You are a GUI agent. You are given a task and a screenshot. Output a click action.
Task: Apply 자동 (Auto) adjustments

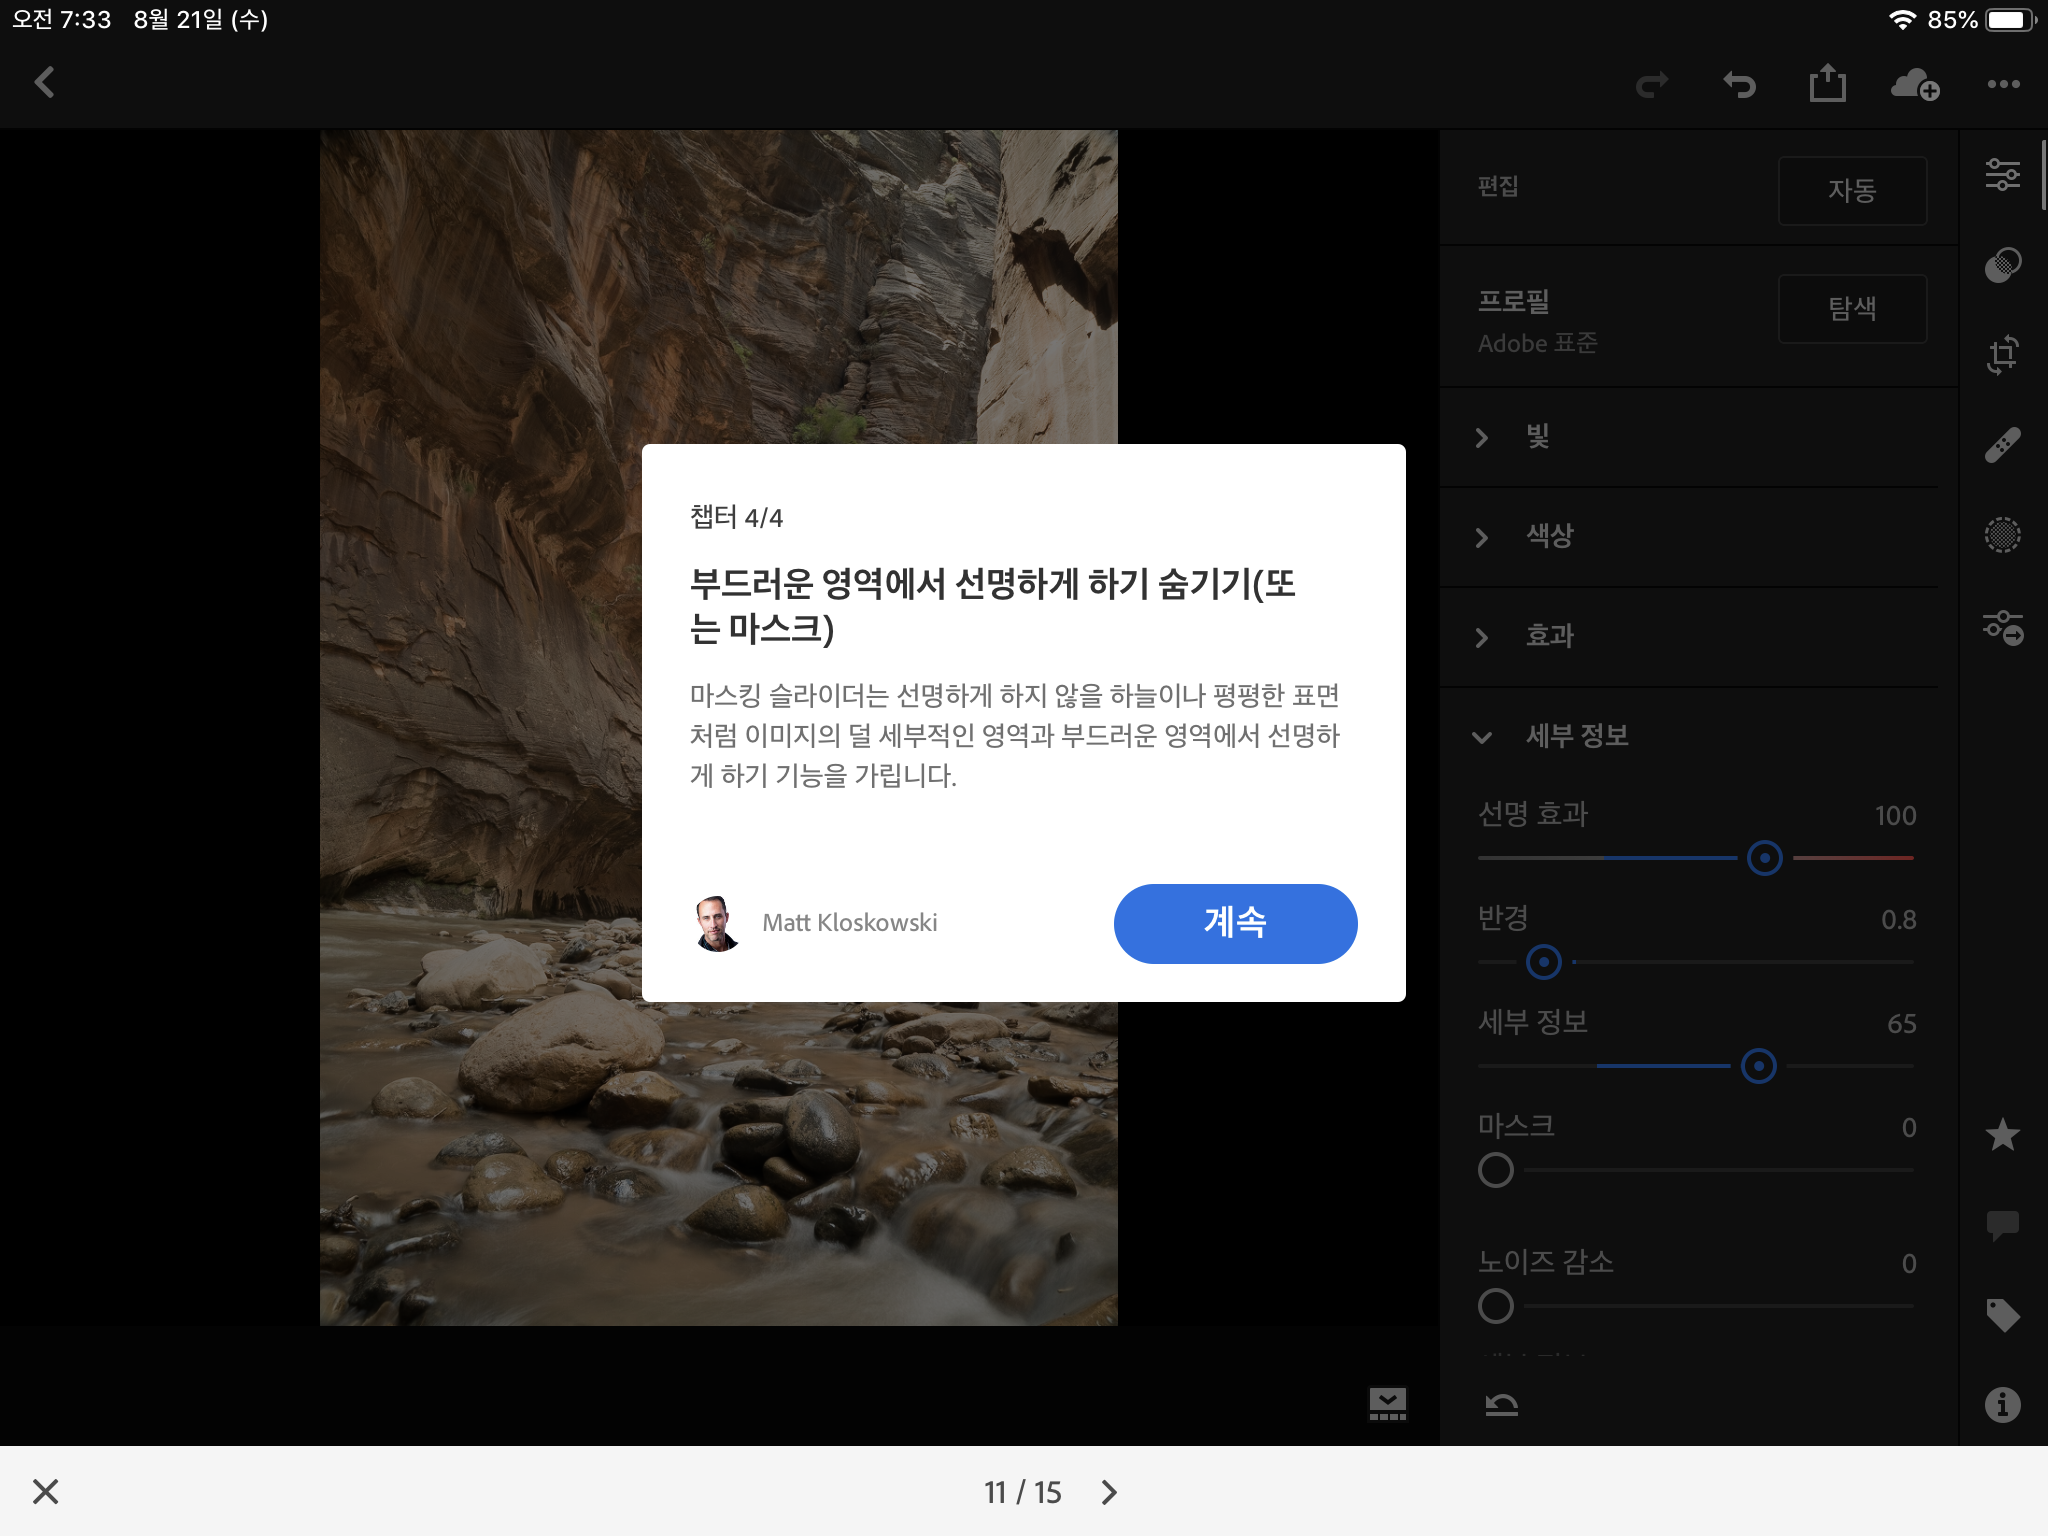click(1852, 191)
